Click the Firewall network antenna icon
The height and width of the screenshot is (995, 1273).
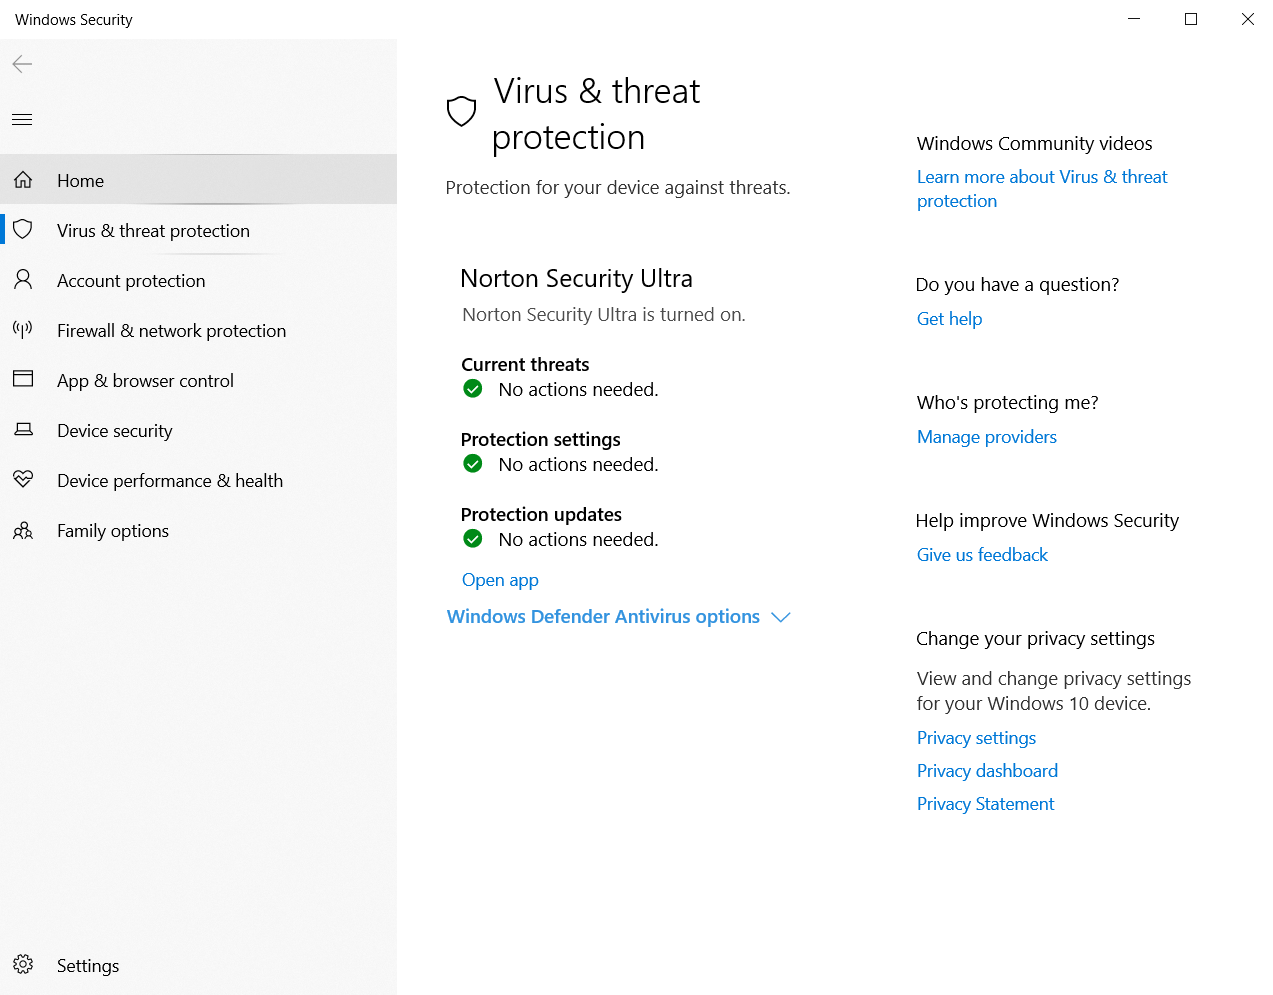point(23,329)
